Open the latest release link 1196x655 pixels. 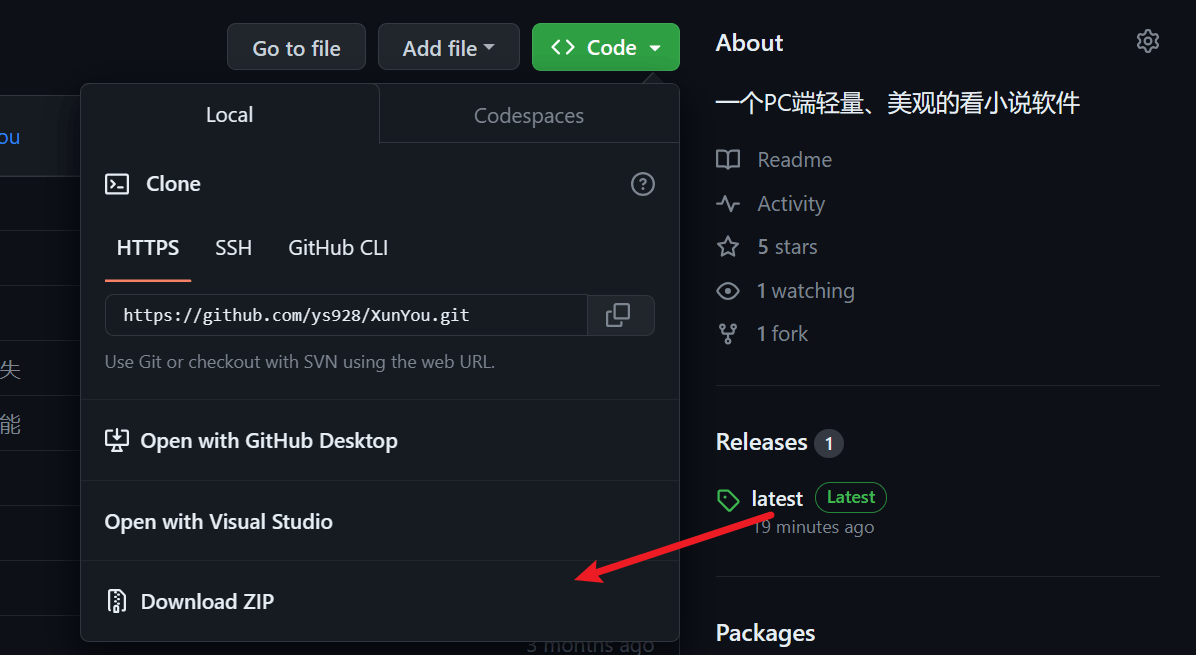point(777,499)
